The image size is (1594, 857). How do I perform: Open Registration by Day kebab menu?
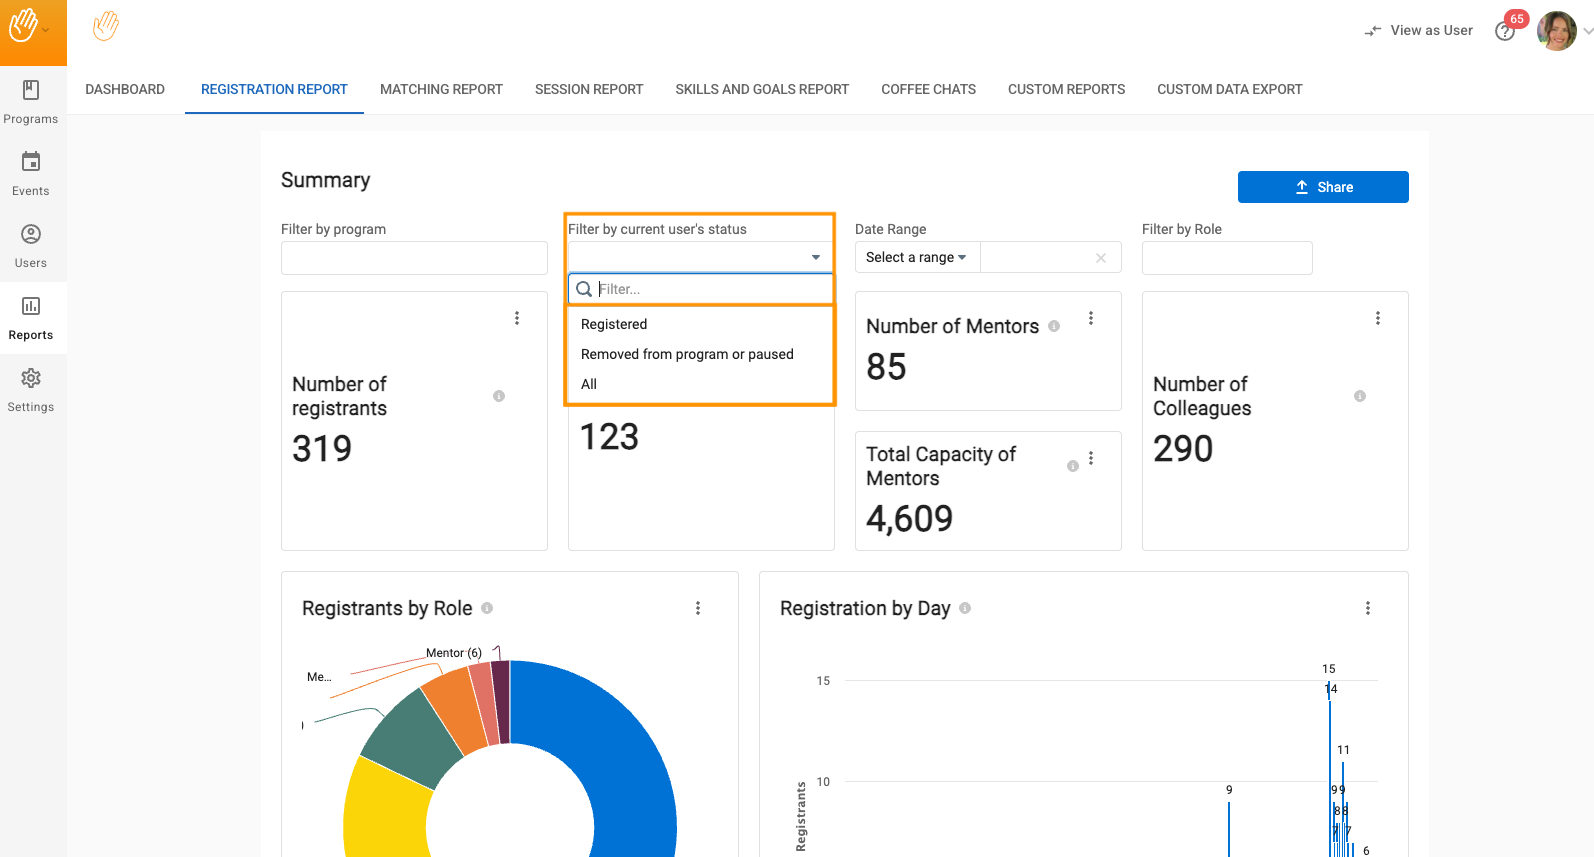pos(1367,608)
